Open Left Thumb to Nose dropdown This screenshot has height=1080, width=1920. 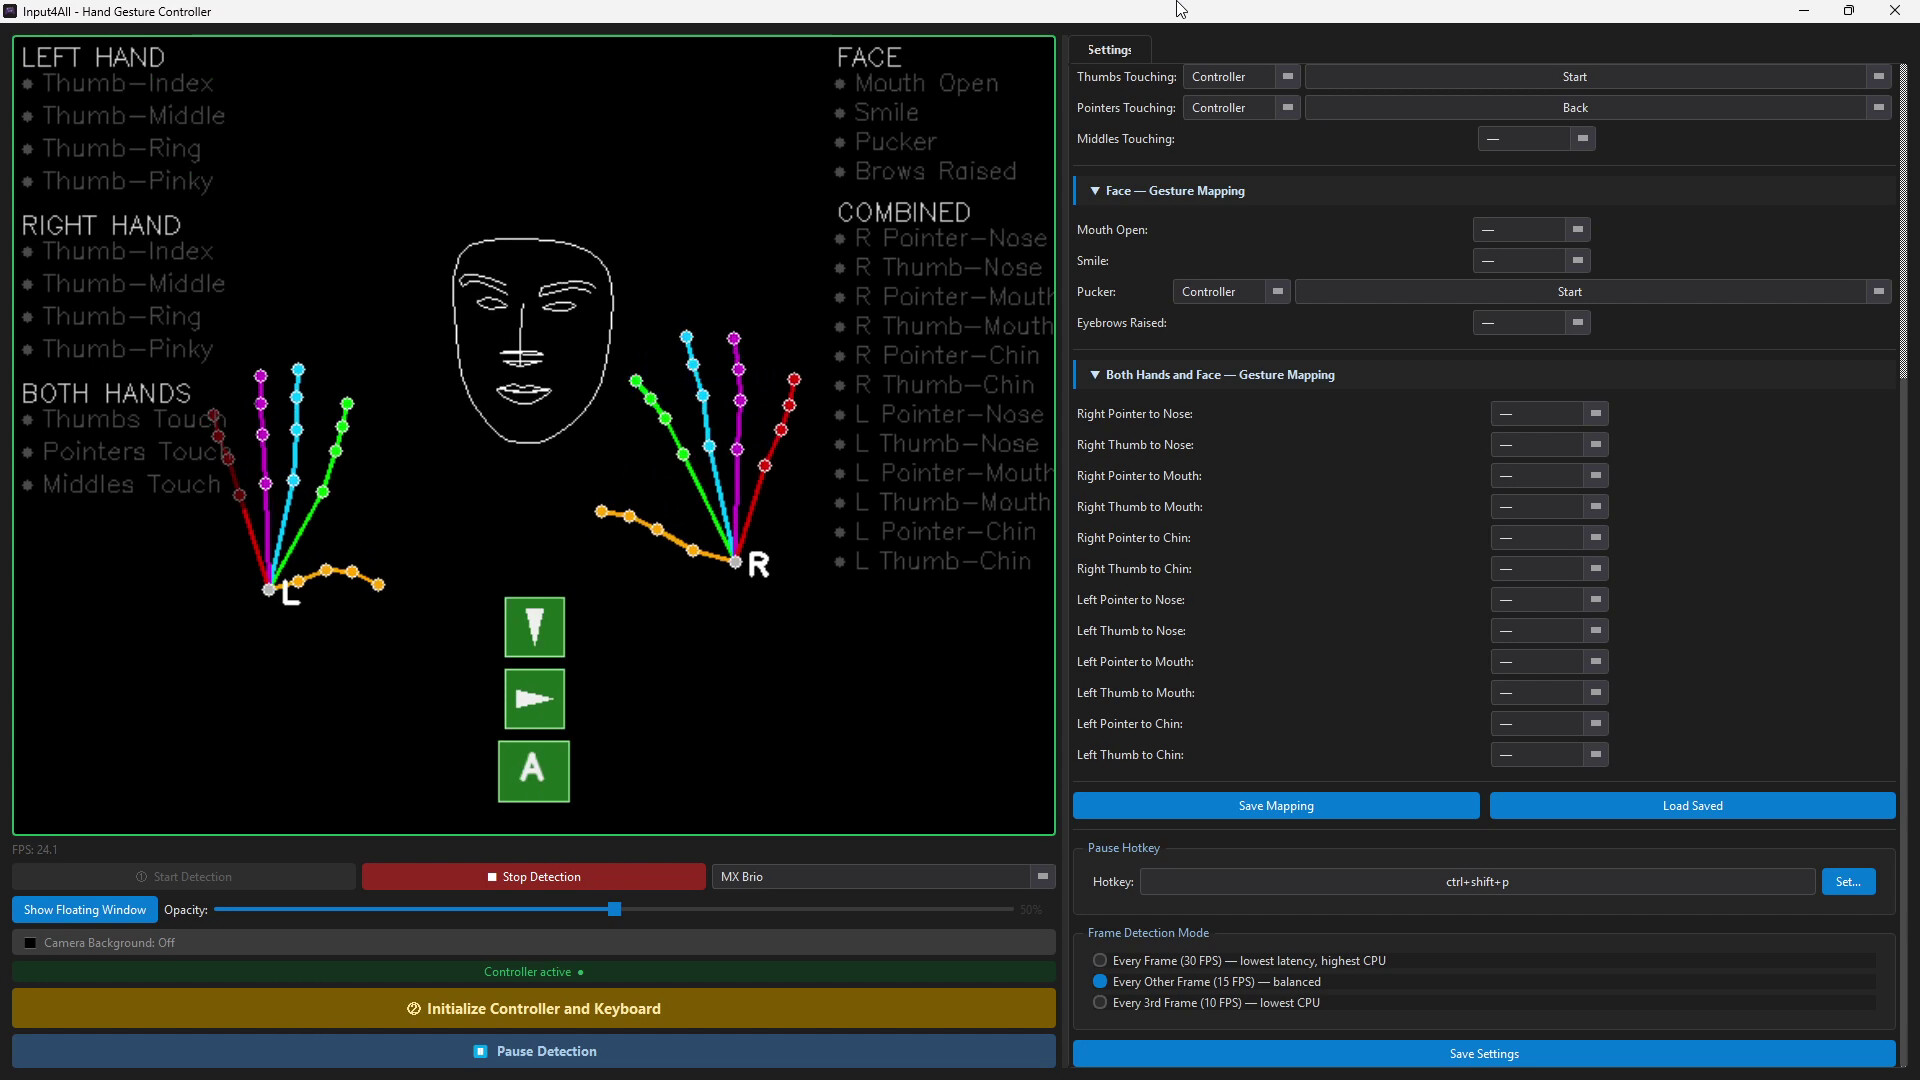coord(1549,631)
